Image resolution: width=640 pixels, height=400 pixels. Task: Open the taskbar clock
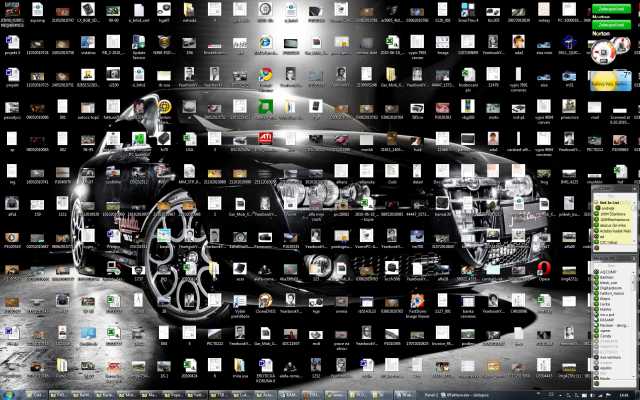click(625, 393)
